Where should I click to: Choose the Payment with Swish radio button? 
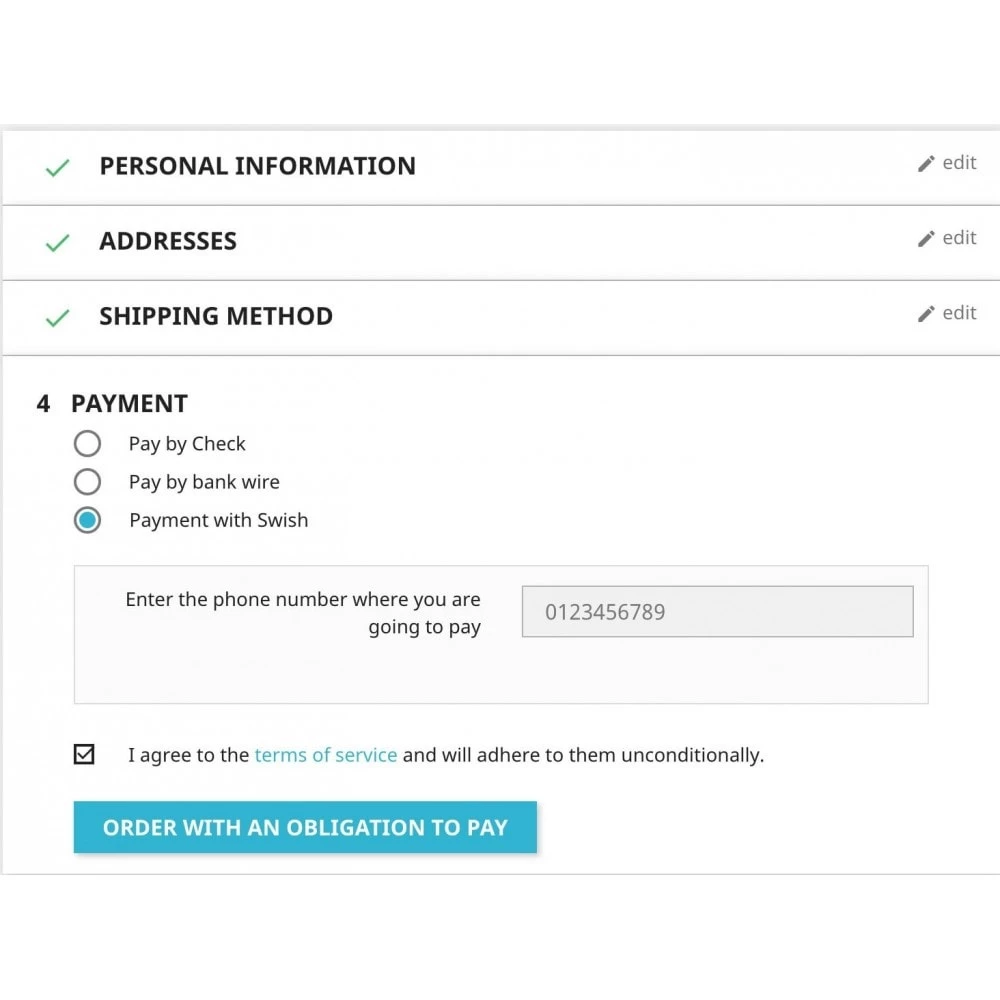pos(87,520)
